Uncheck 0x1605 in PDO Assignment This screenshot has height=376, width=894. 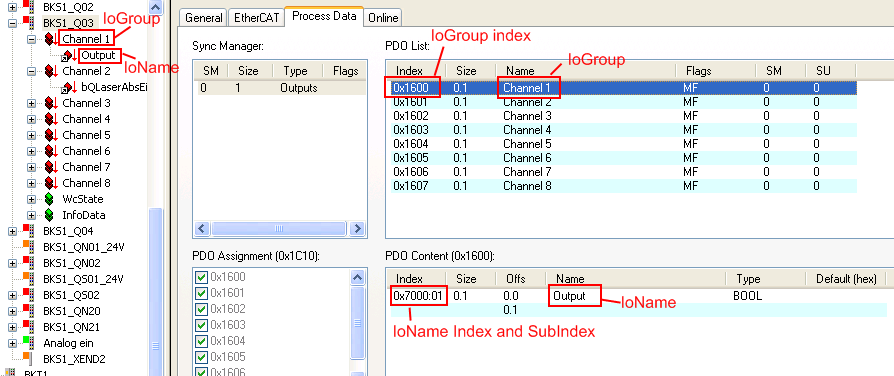(x=201, y=357)
